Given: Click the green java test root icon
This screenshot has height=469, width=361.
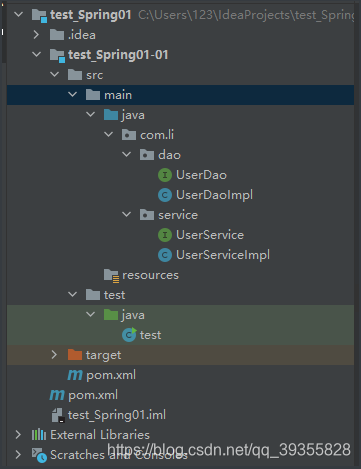Looking at the screenshot, I should 111,315.
